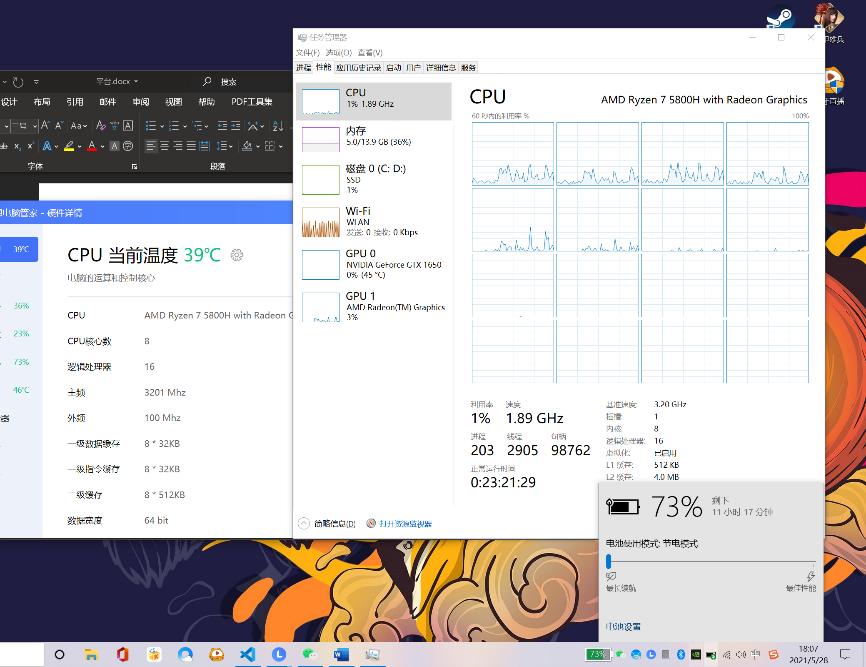Click the blue text effects icon in Word
866x667 pixels.
pyautogui.click(x=47, y=145)
